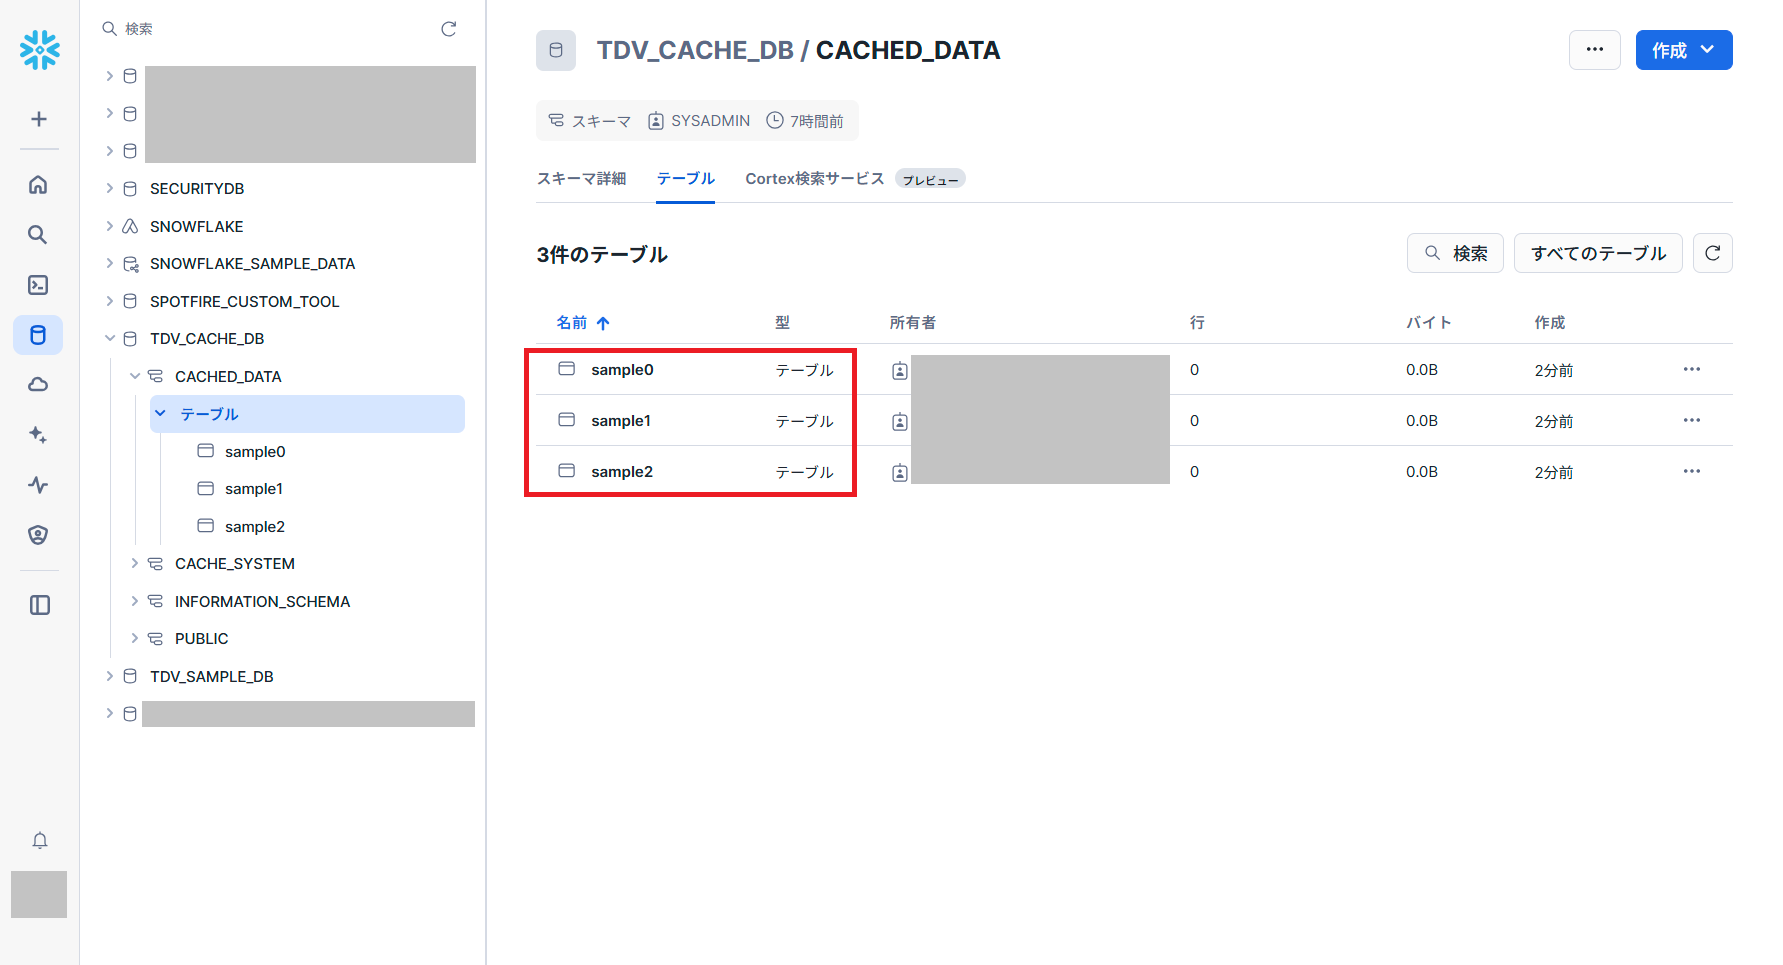Open more options for sample2 row
The image size is (1783, 965).
(1692, 471)
